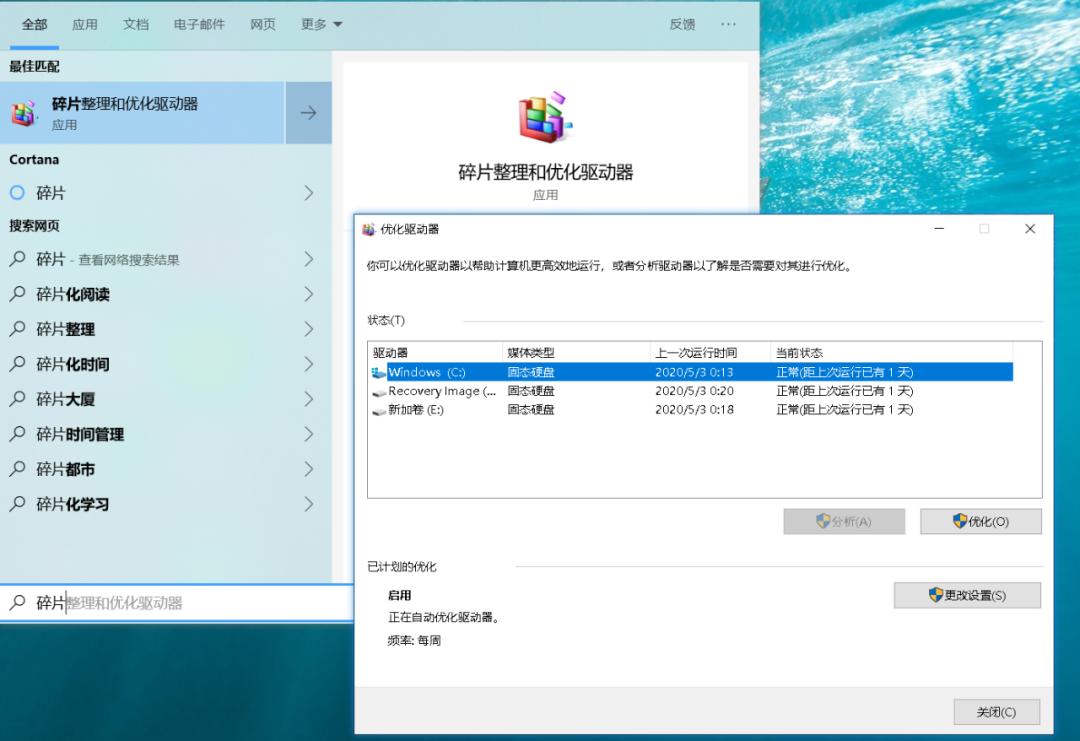Switch to the 网页 tab
The height and width of the screenshot is (741, 1080).
click(262, 24)
